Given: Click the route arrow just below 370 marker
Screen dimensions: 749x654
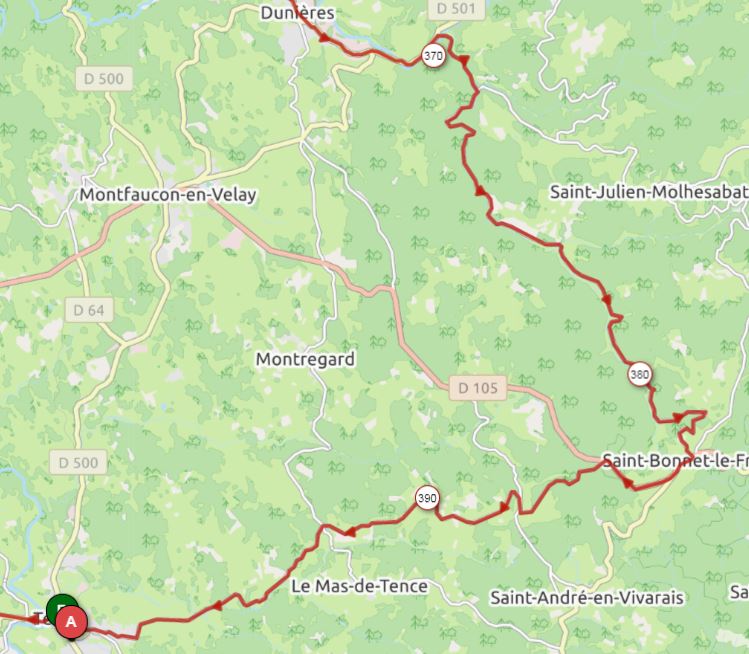Looking at the screenshot, I should (x=464, y=60).
